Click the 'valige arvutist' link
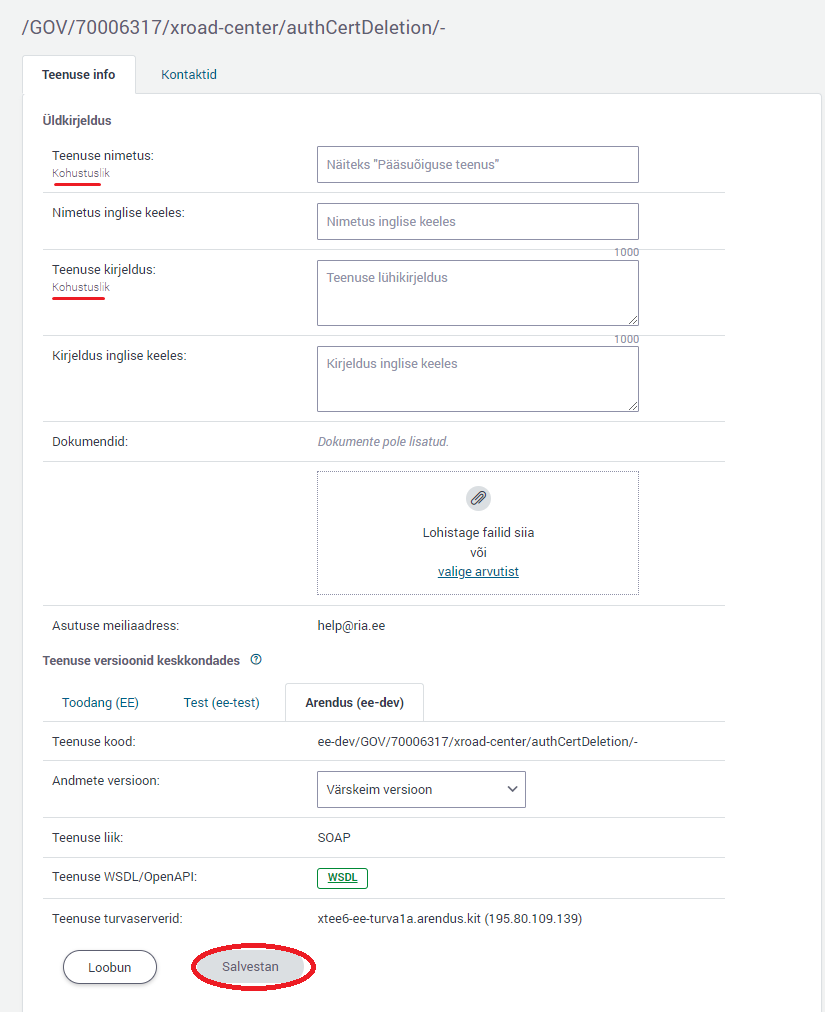This screenshot has width=825, height=1012. point(478,572)
